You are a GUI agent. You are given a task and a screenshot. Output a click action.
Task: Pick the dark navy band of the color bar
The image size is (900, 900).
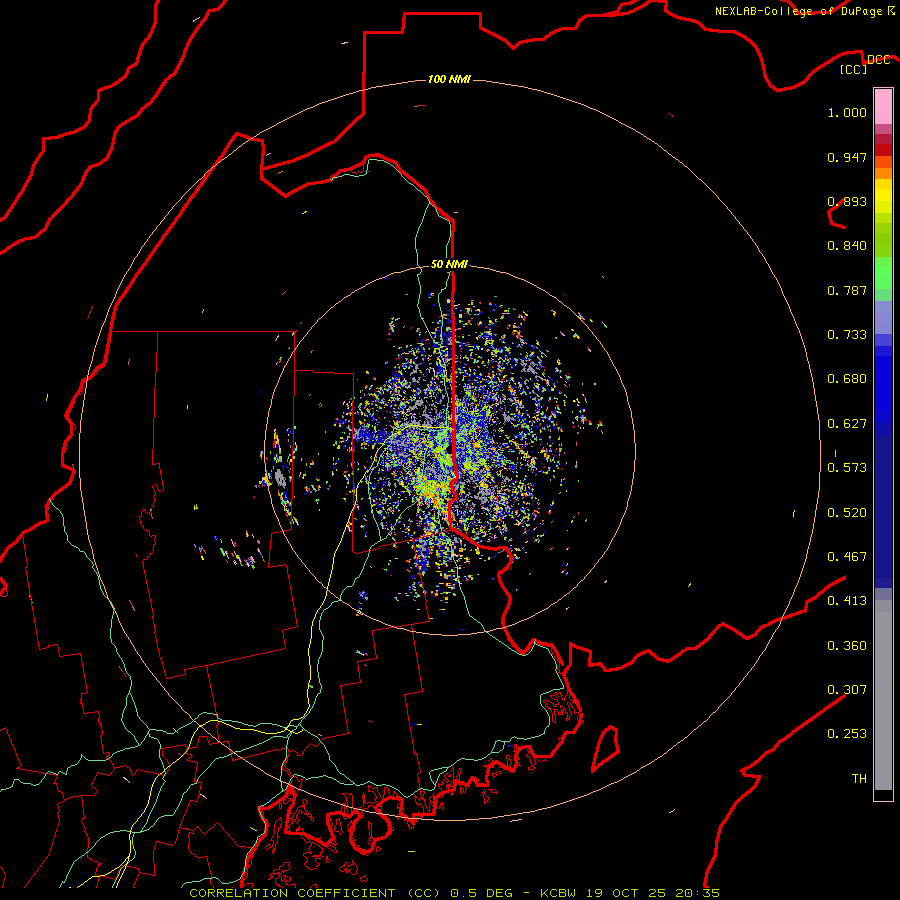click(883, 511)
